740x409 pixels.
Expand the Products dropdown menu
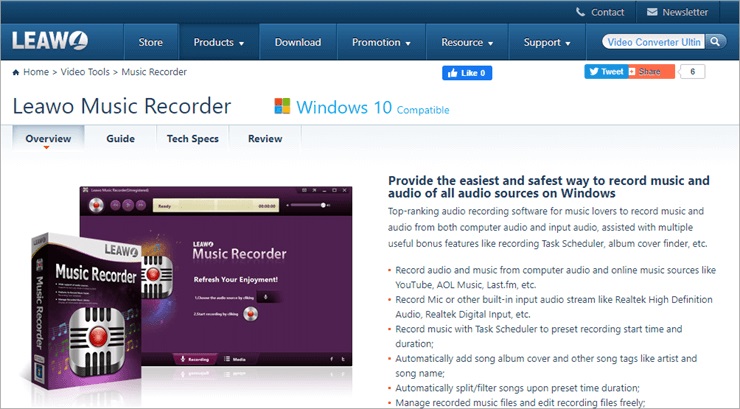(219, 42)
